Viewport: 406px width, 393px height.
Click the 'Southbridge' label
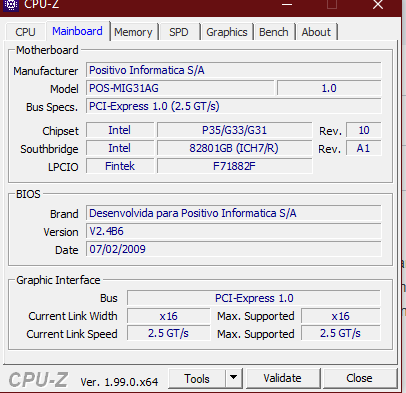coord(49,149)
